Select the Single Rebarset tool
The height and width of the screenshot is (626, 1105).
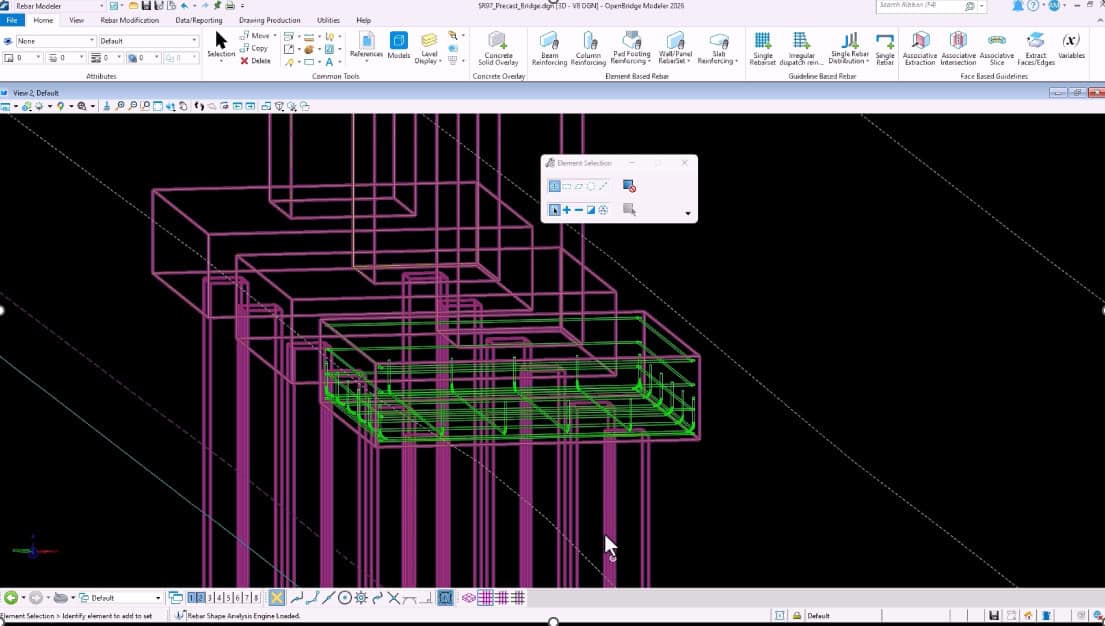point(763,48)
